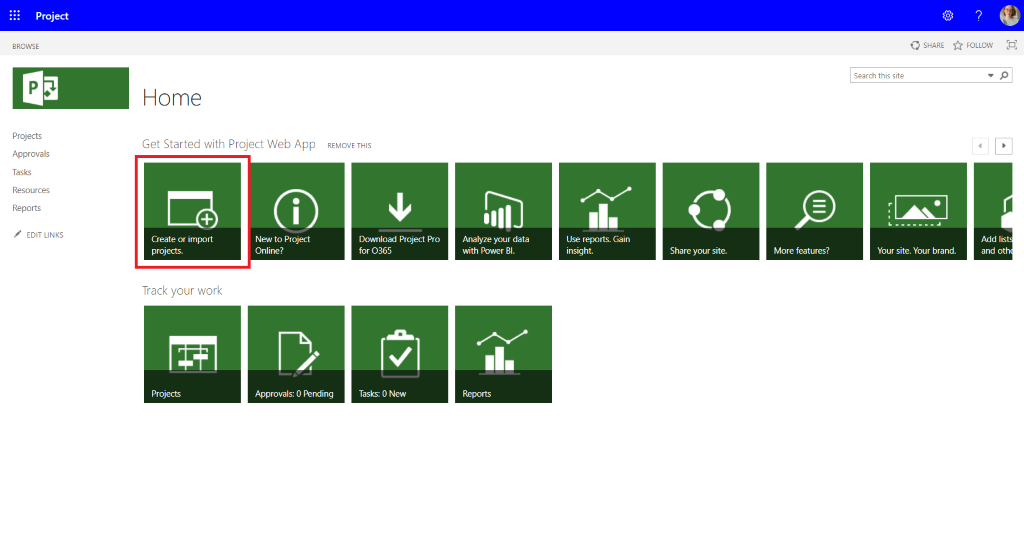1024x534 pixels.
Task: Click the New to Project Online info tile
Action: 296,211
